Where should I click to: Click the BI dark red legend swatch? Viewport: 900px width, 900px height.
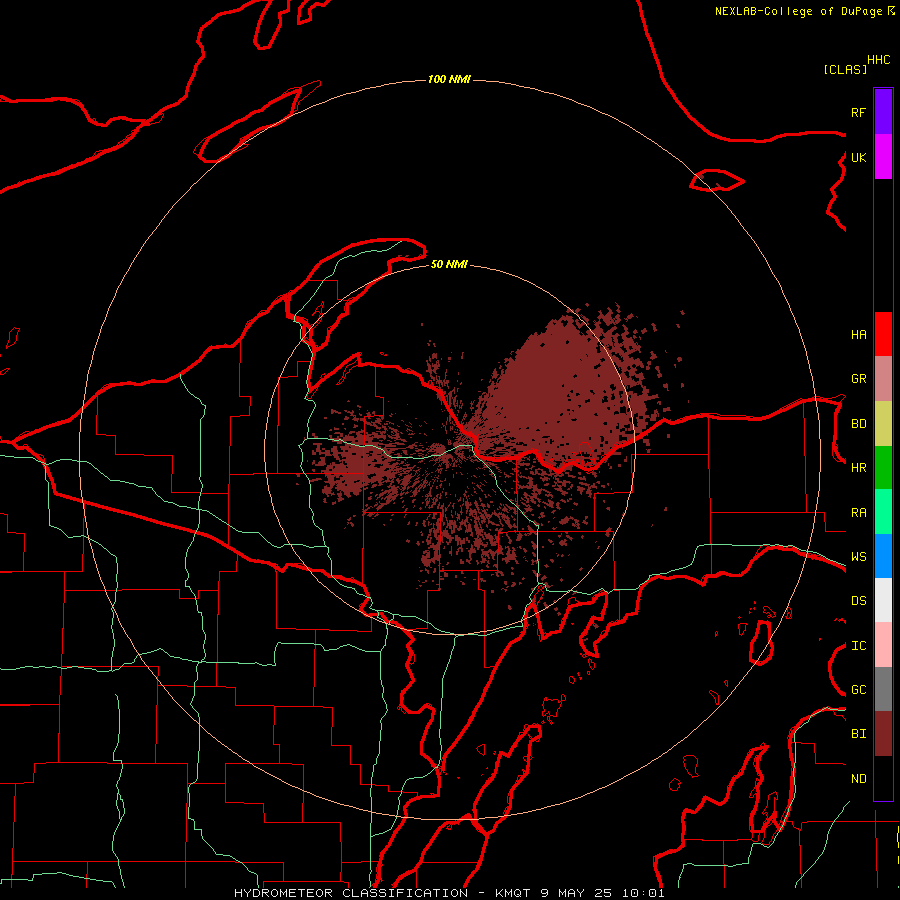(x=883, y=734)
